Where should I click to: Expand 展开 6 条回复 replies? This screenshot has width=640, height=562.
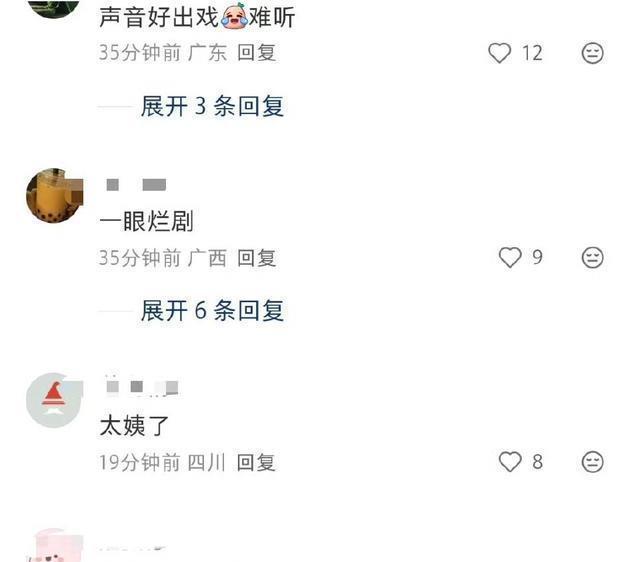point(212,311)
